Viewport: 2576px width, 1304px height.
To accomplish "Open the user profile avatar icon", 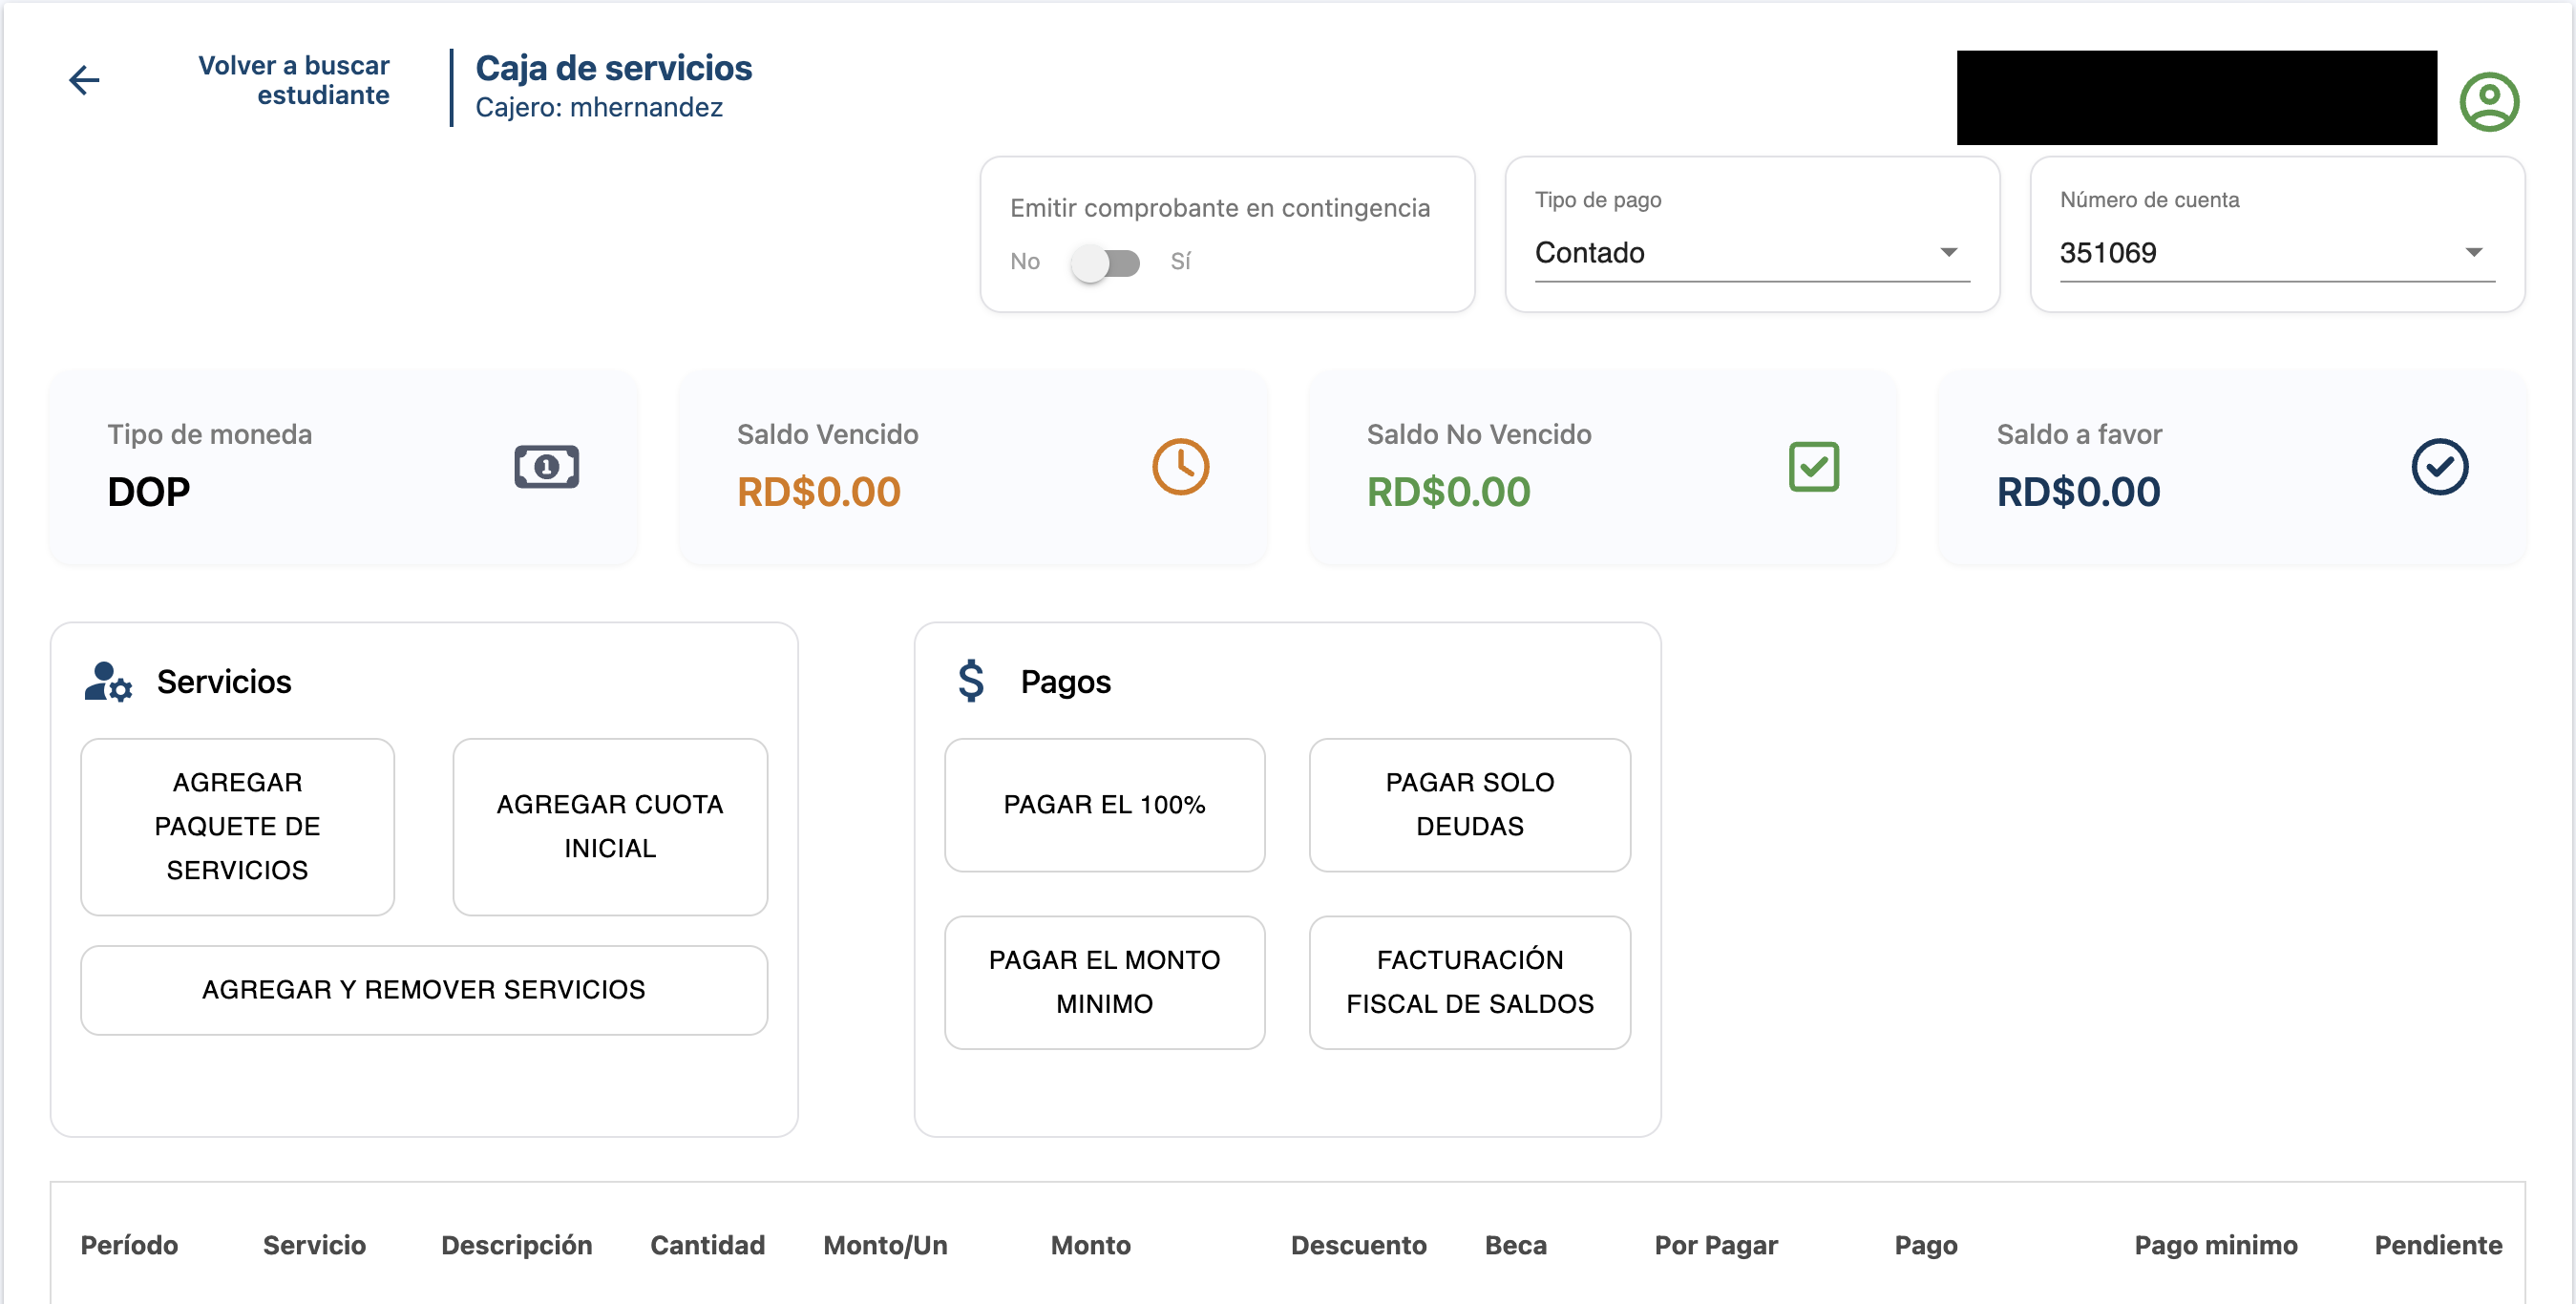I will (x=2488, y=101).
